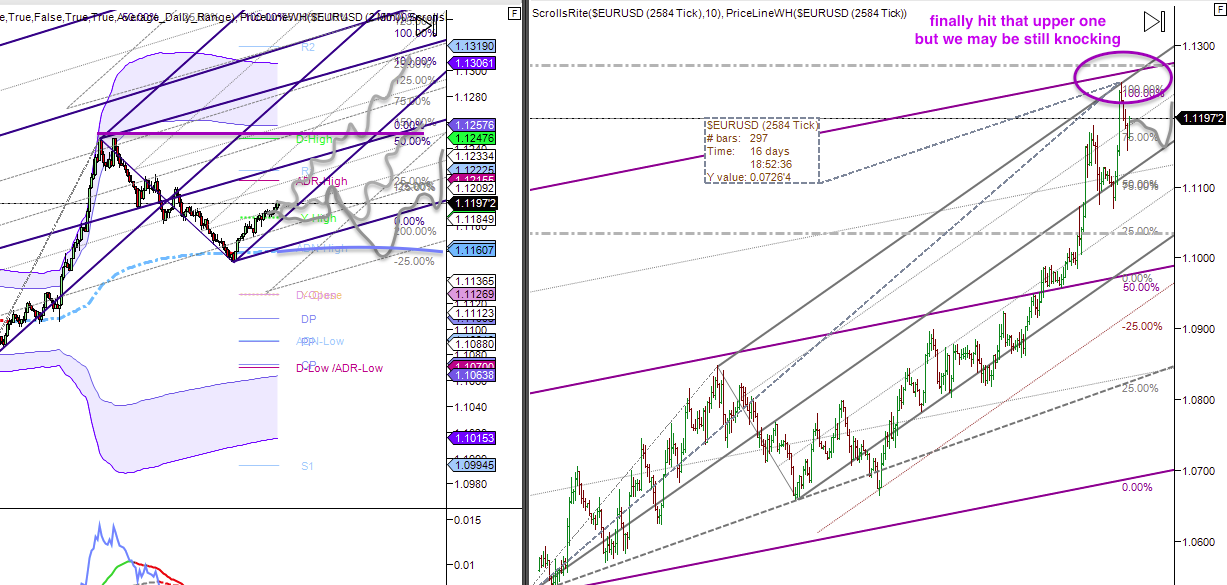The image size is (1227, 585).
Task: Click the -25.00% Fibonacci label in right chart
Action: click(1141, 327)
